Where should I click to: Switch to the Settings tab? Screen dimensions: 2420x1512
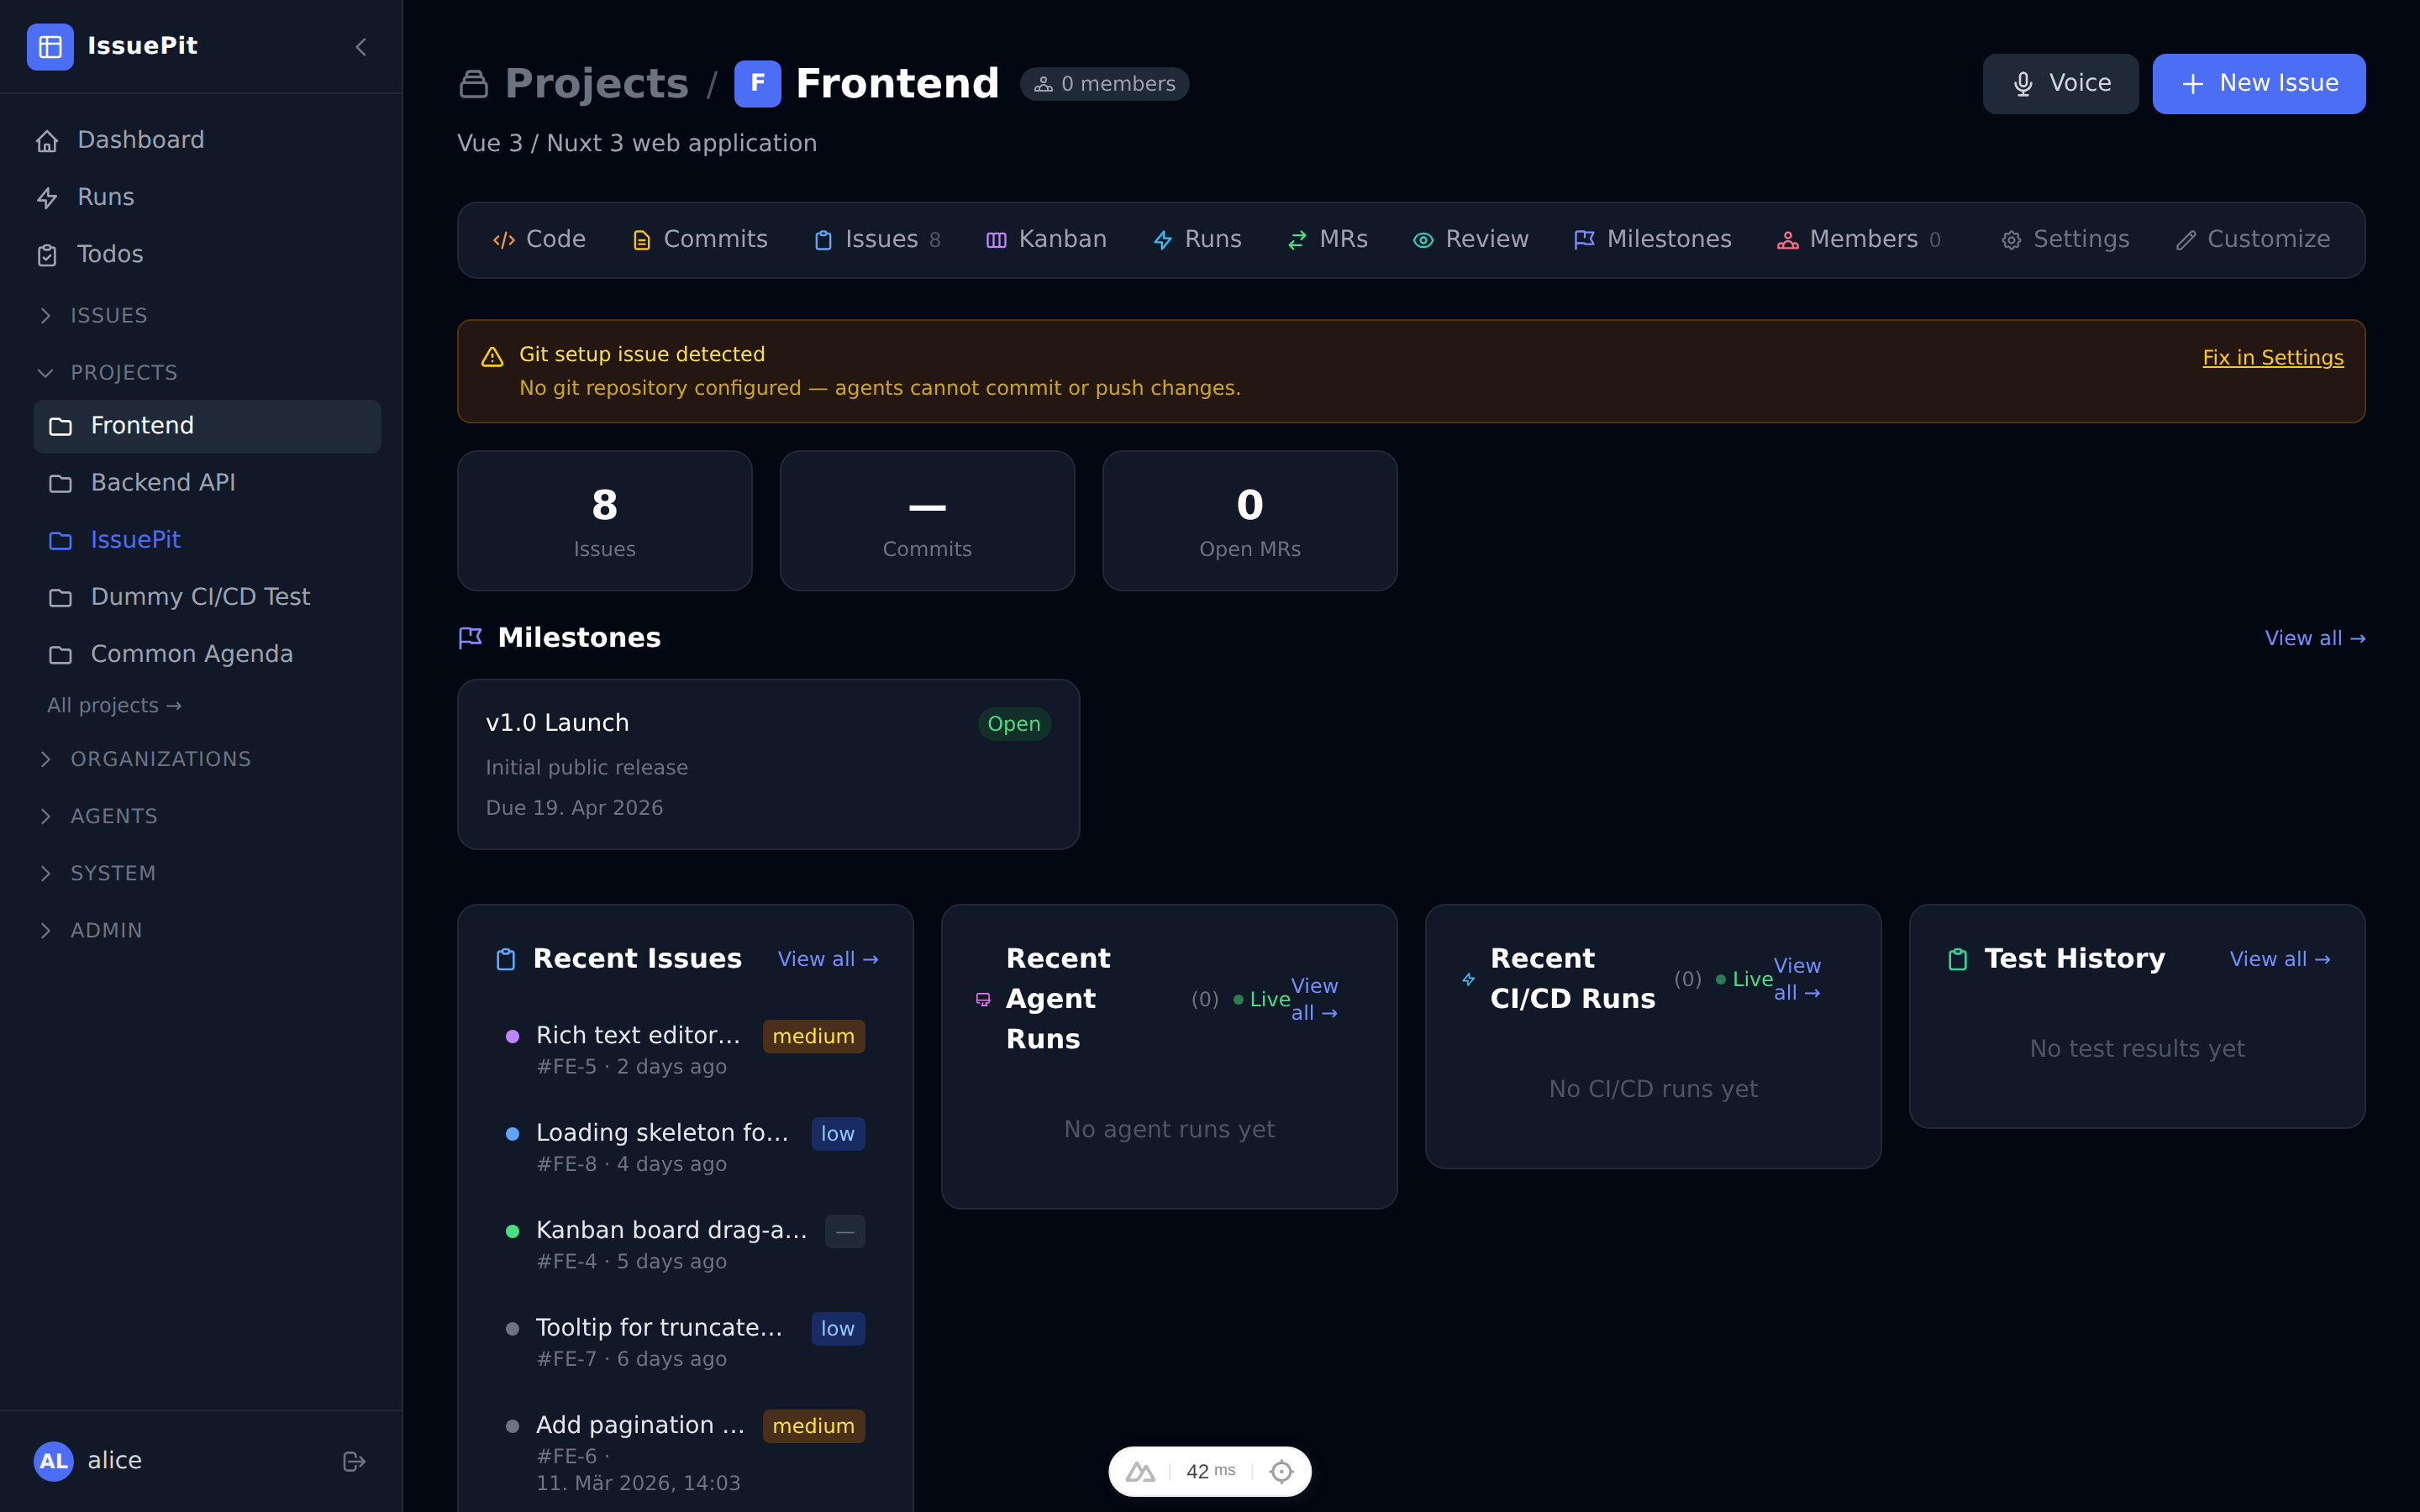click(2065, 239)
